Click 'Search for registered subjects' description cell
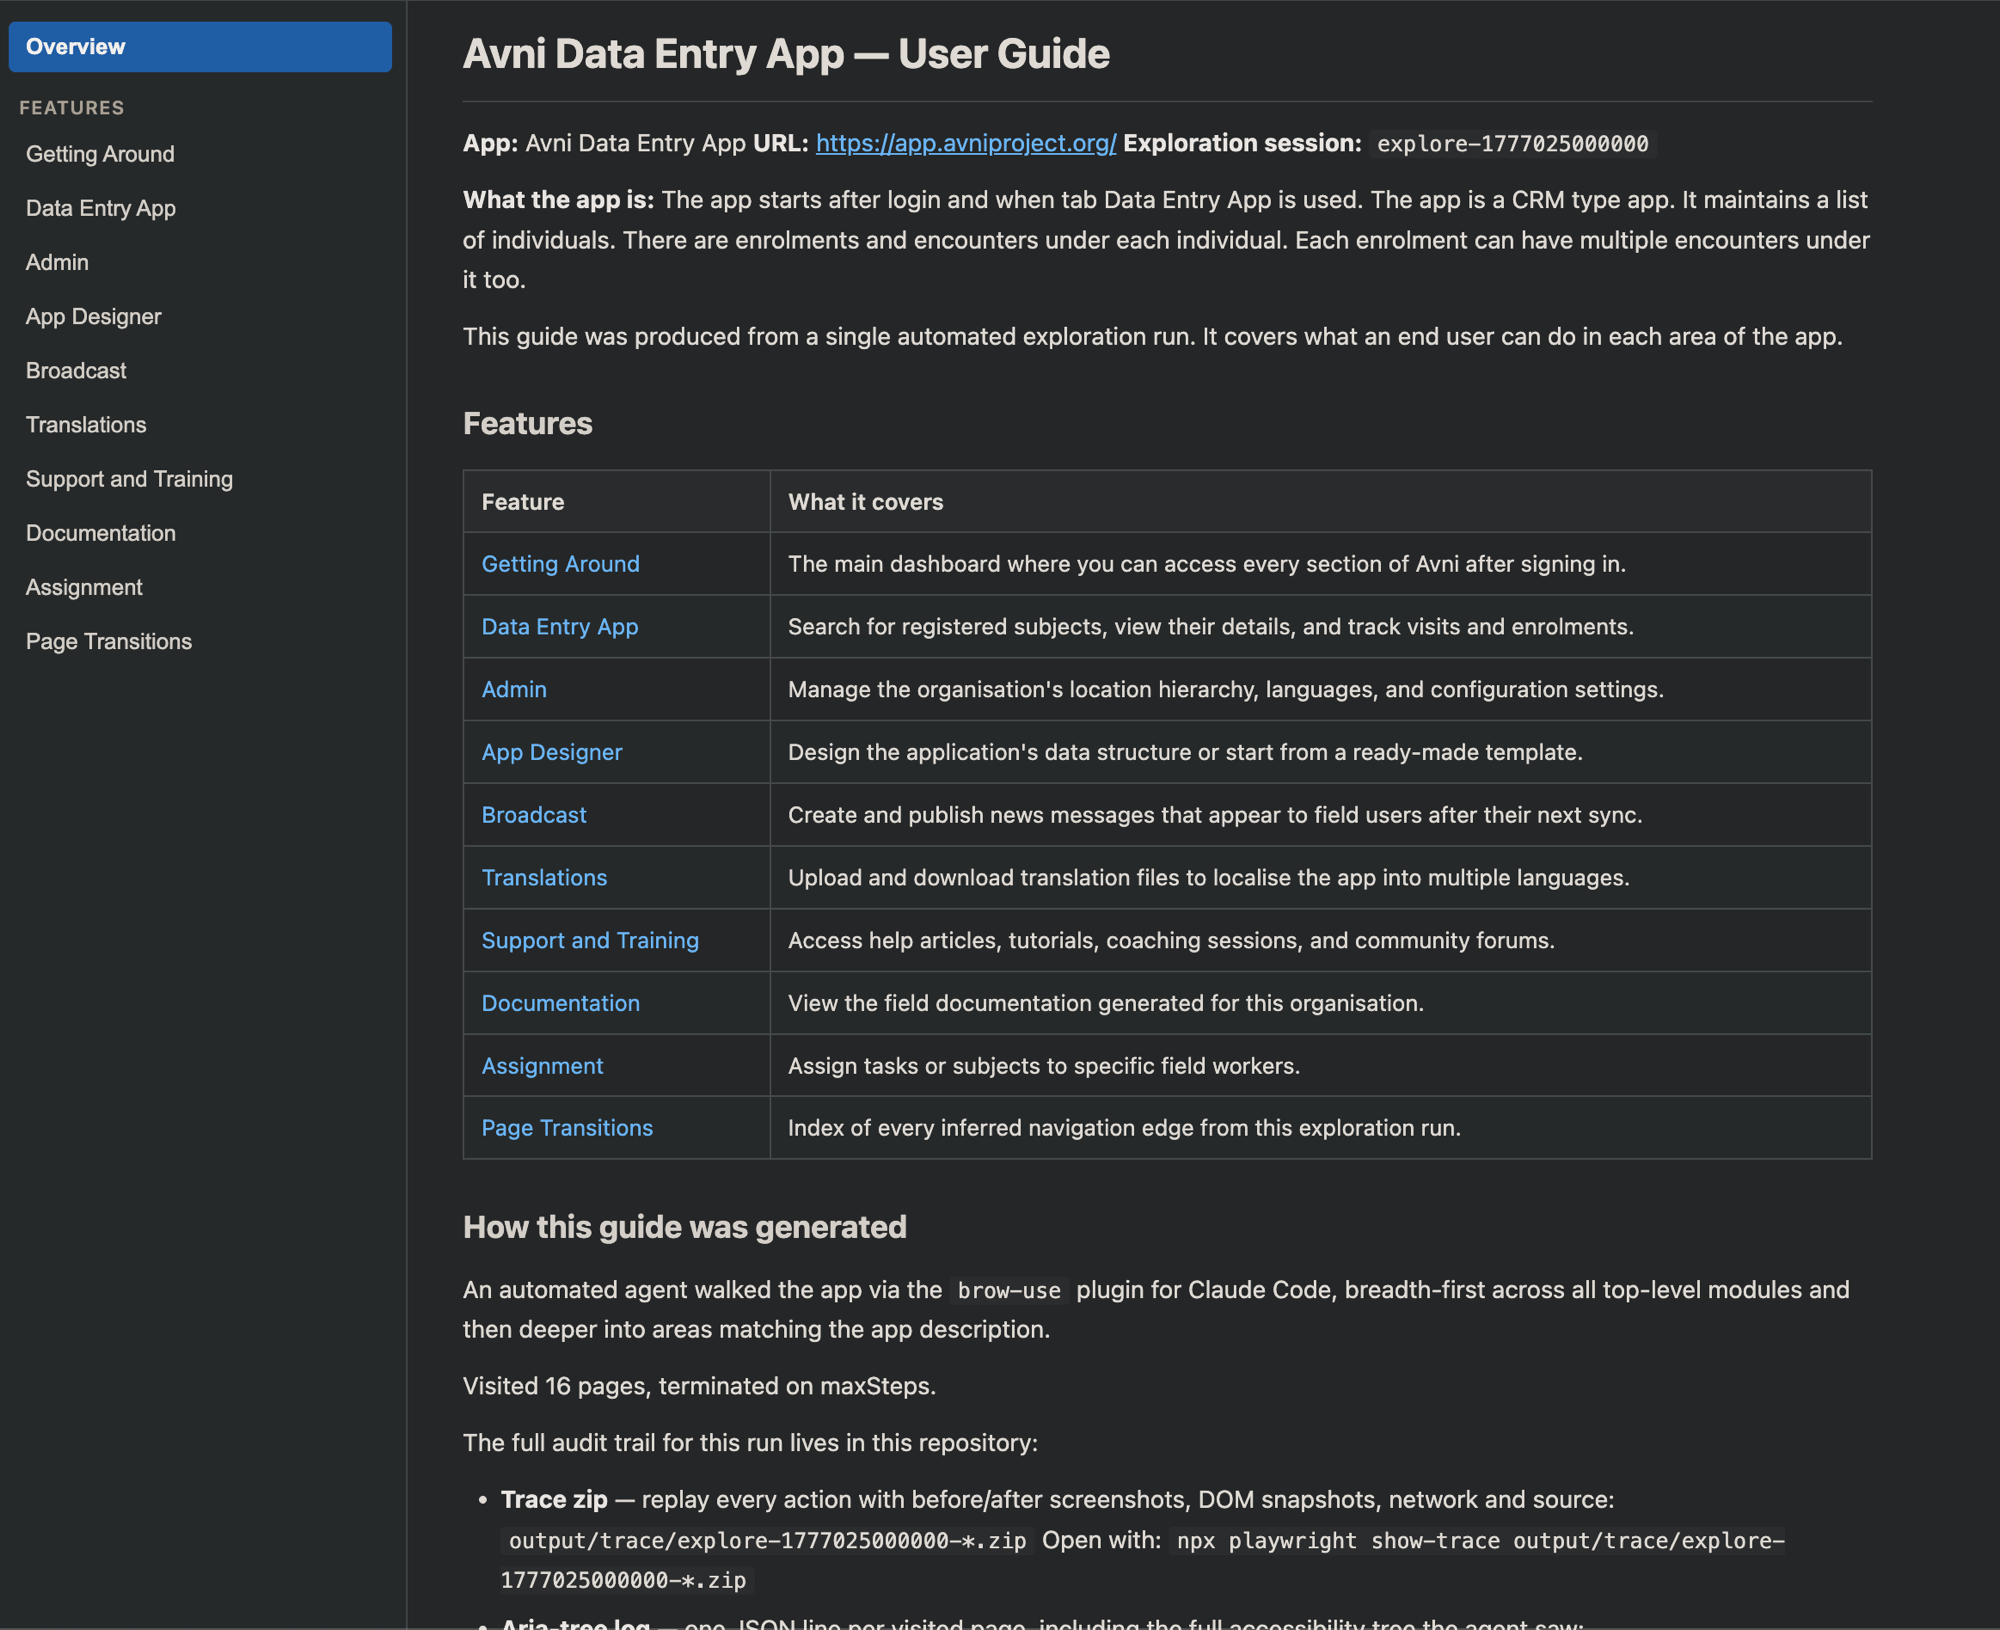The height and width of the screenshot is (1630, 2000). 1211,627
